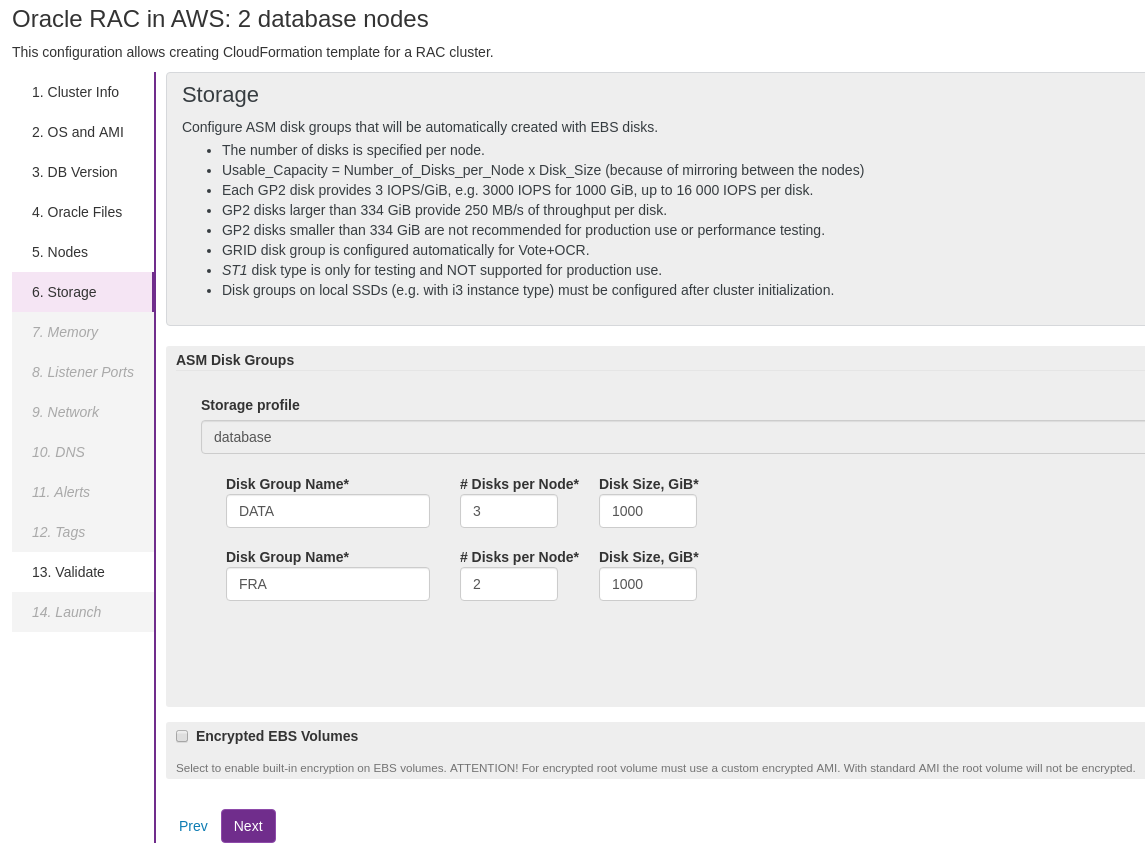Open the Storage profile dropdown
Viewport: 1145px width, 846px height.
tap(672, 437)
